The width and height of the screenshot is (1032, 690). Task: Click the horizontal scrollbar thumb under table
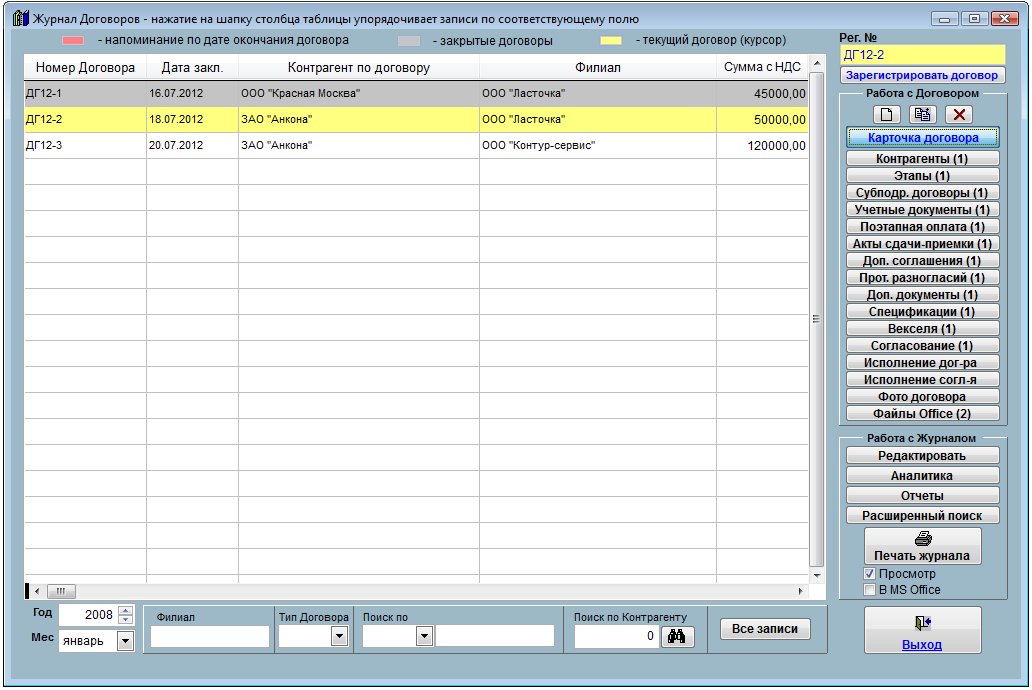(59, 591)
